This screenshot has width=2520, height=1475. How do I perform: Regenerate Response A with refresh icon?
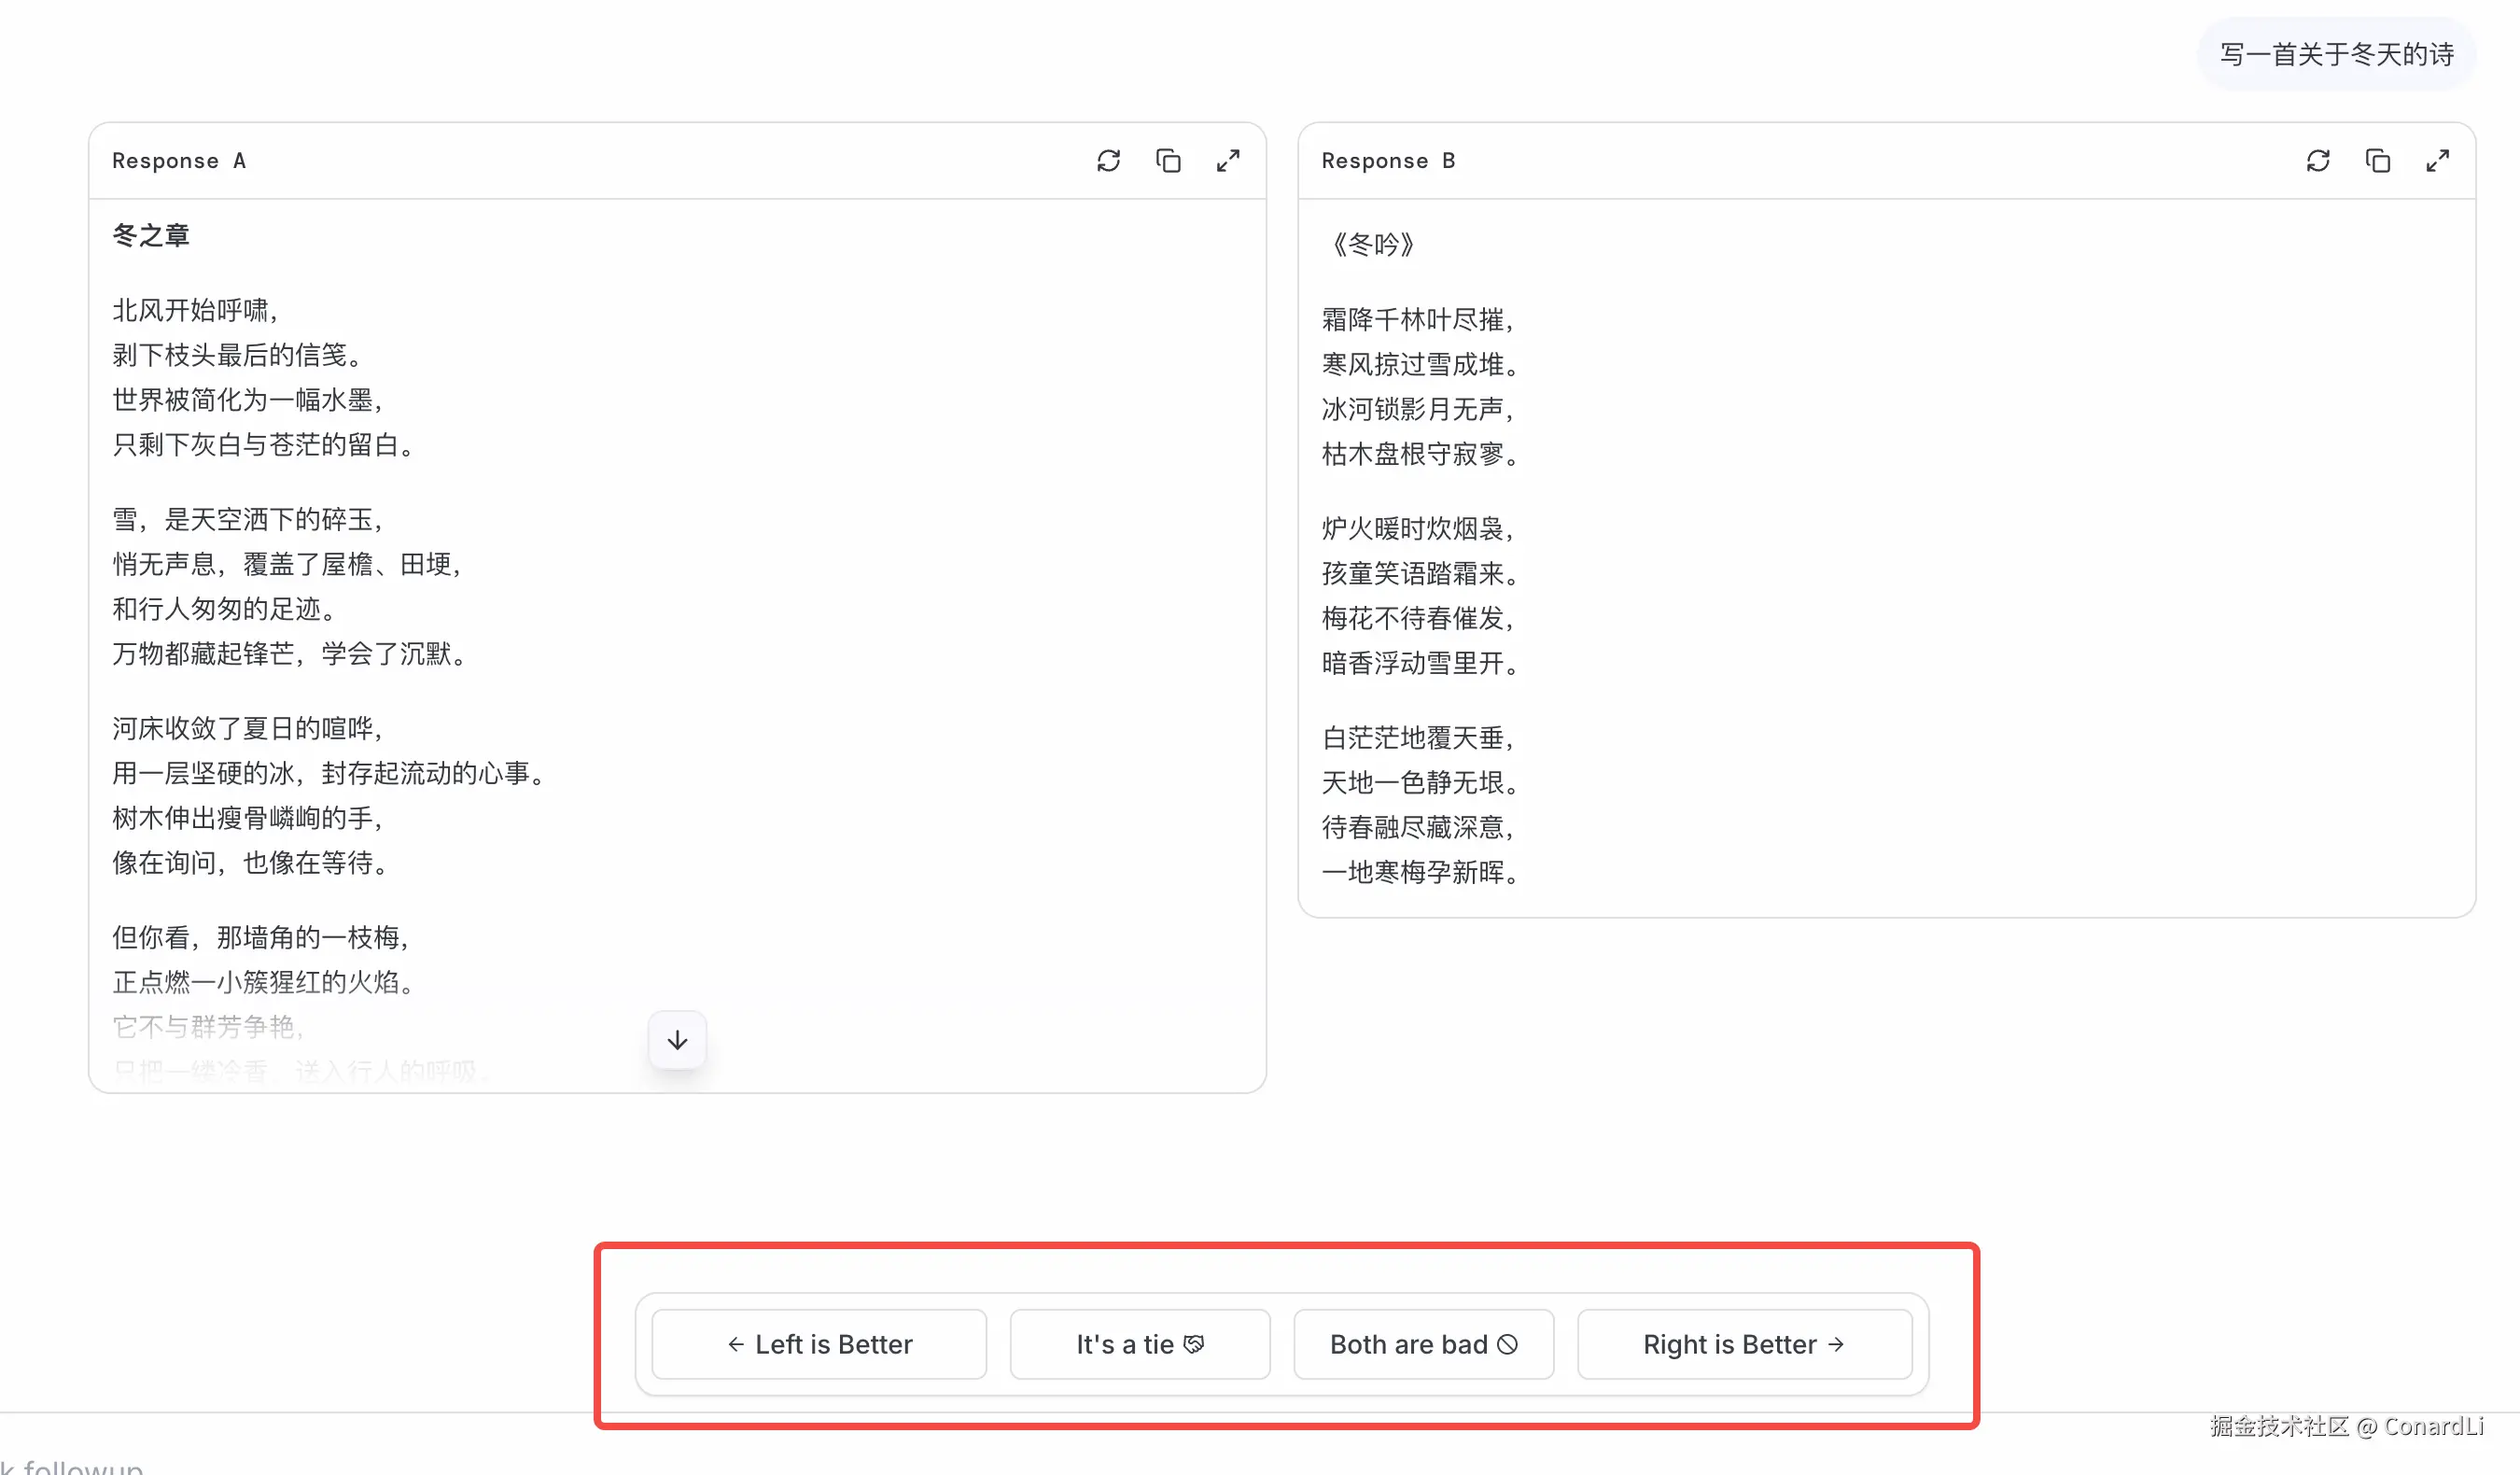(x=1108, y=161)
